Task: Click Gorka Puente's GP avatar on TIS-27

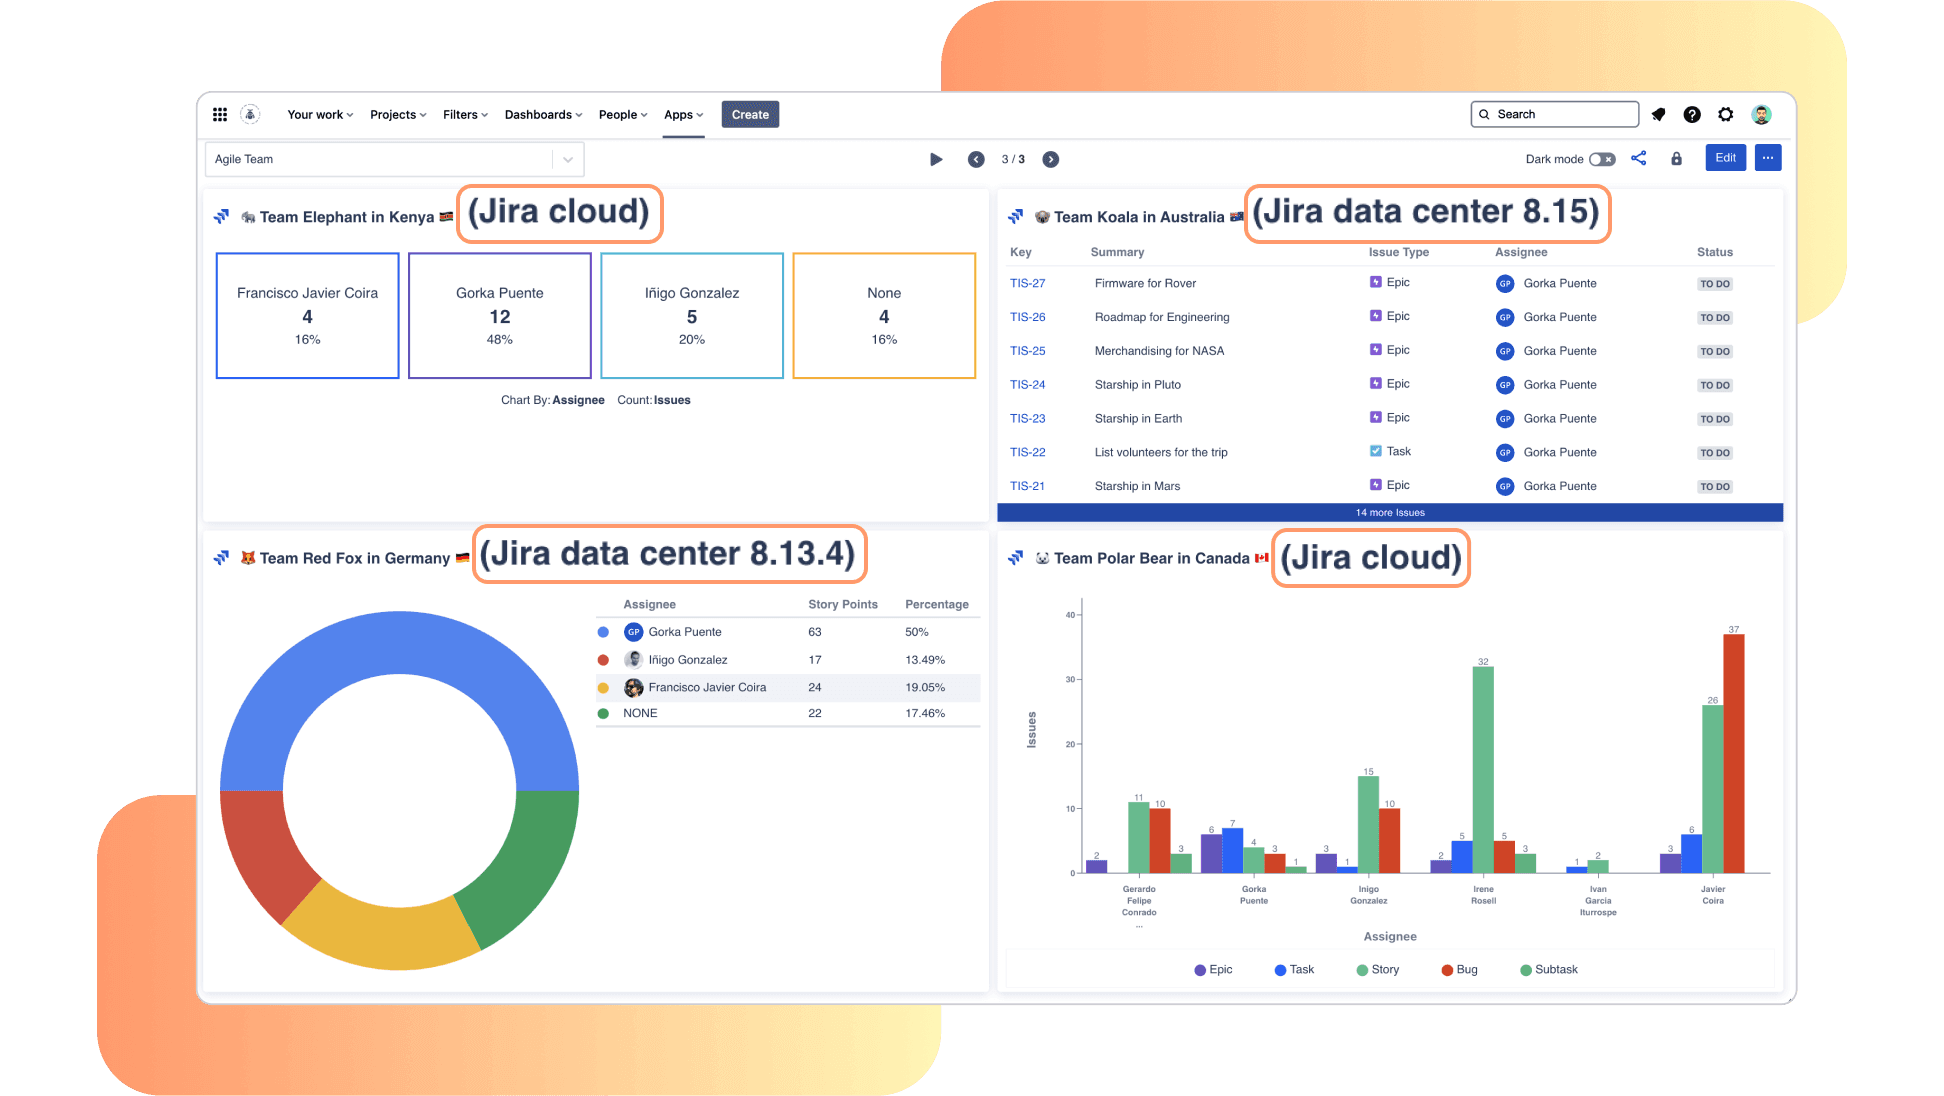Action: [1505, 283]
